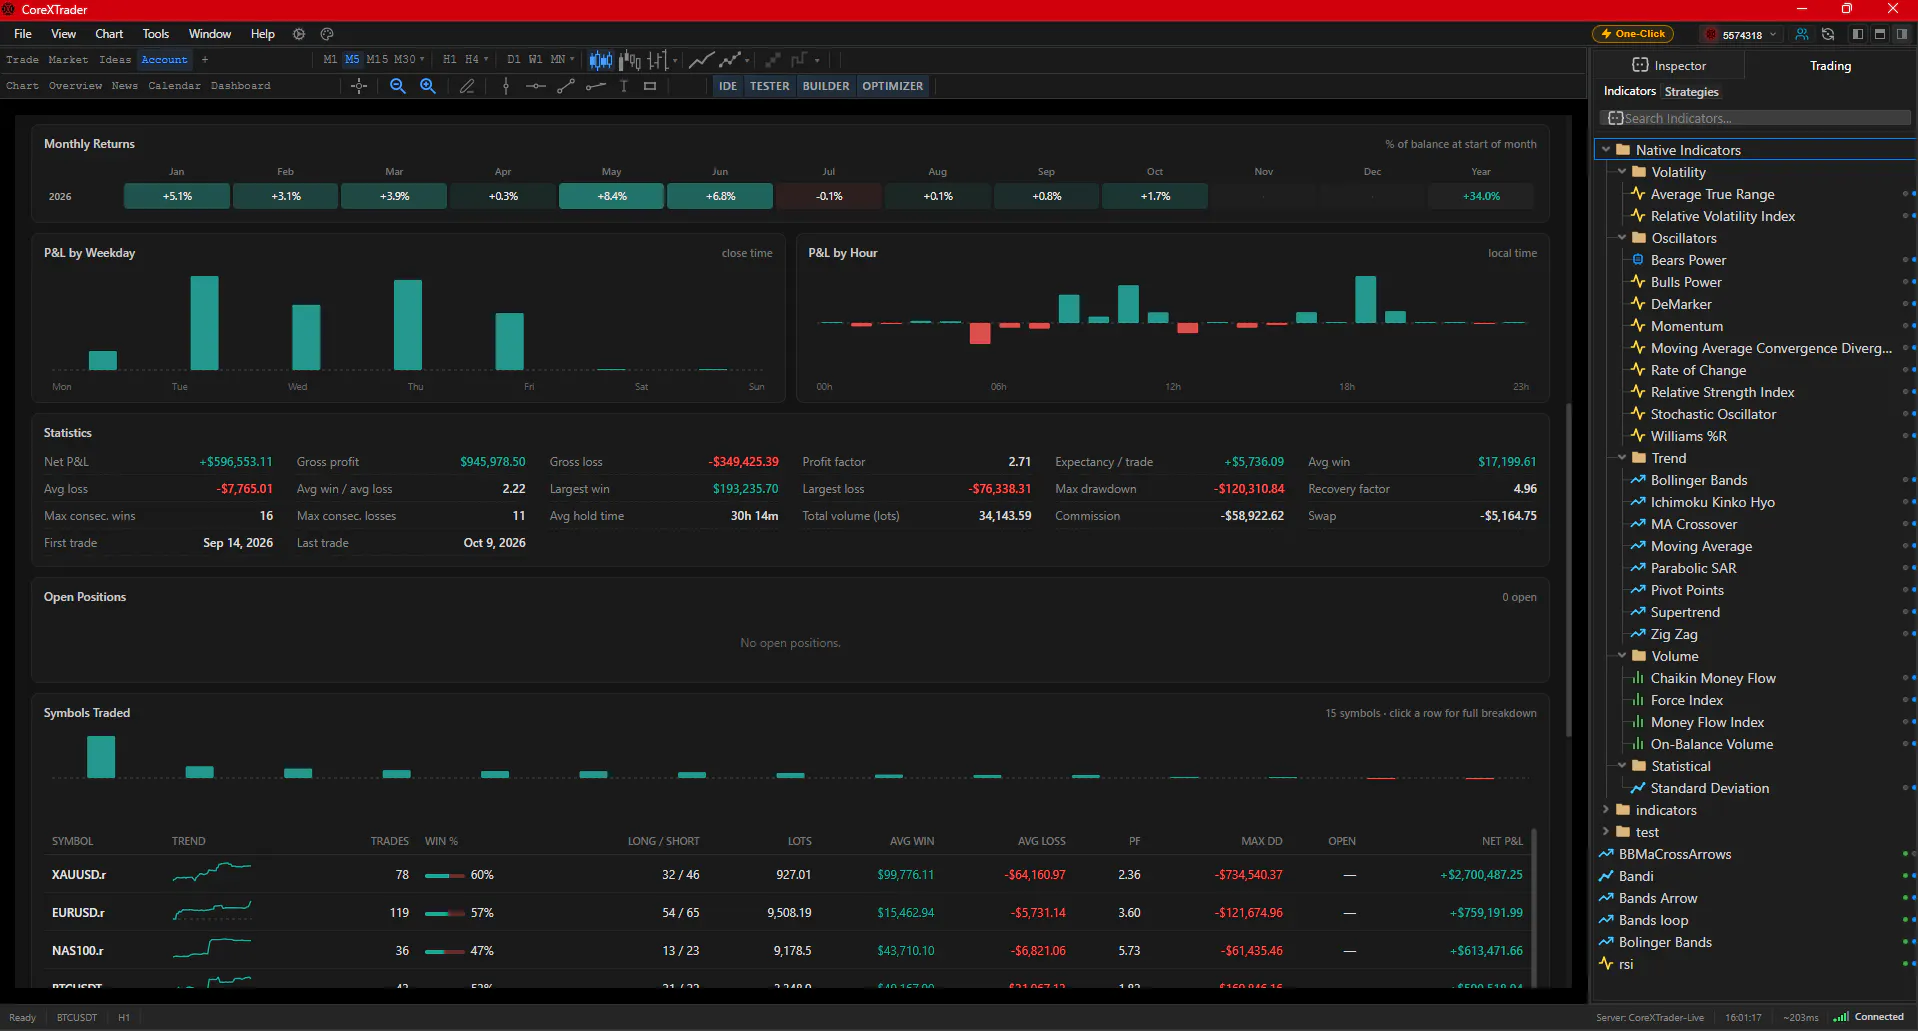1918x1031 pixels.
Task: Select the pencil drawing tool
Action: click(x=467, y=86)
